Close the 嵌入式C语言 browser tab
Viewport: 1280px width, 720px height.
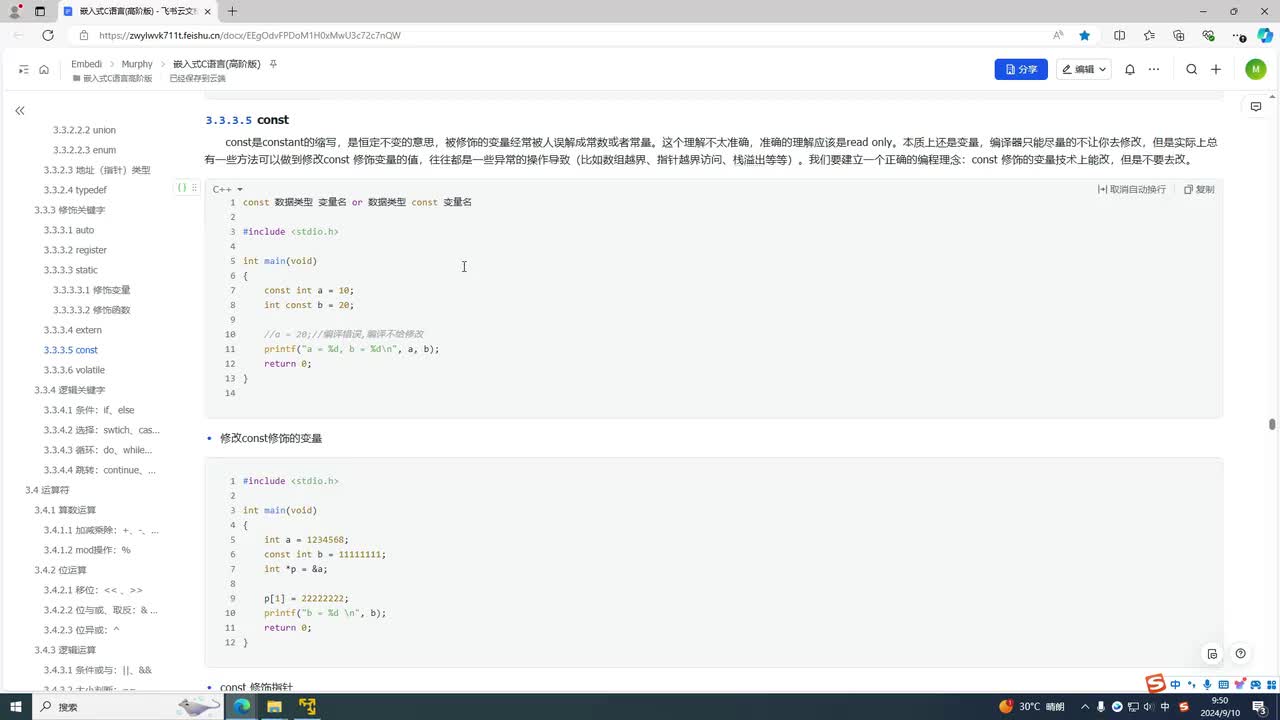tap(207, 11)
